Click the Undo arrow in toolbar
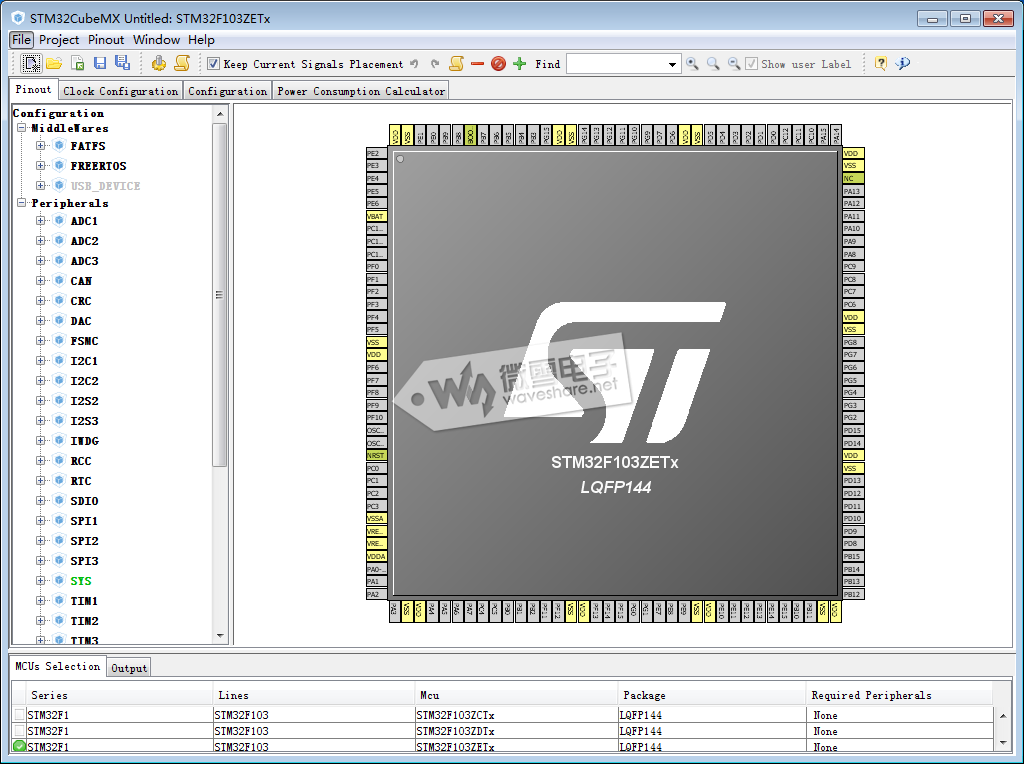This screenshot has height=764, width=1024. coord(414,63)
